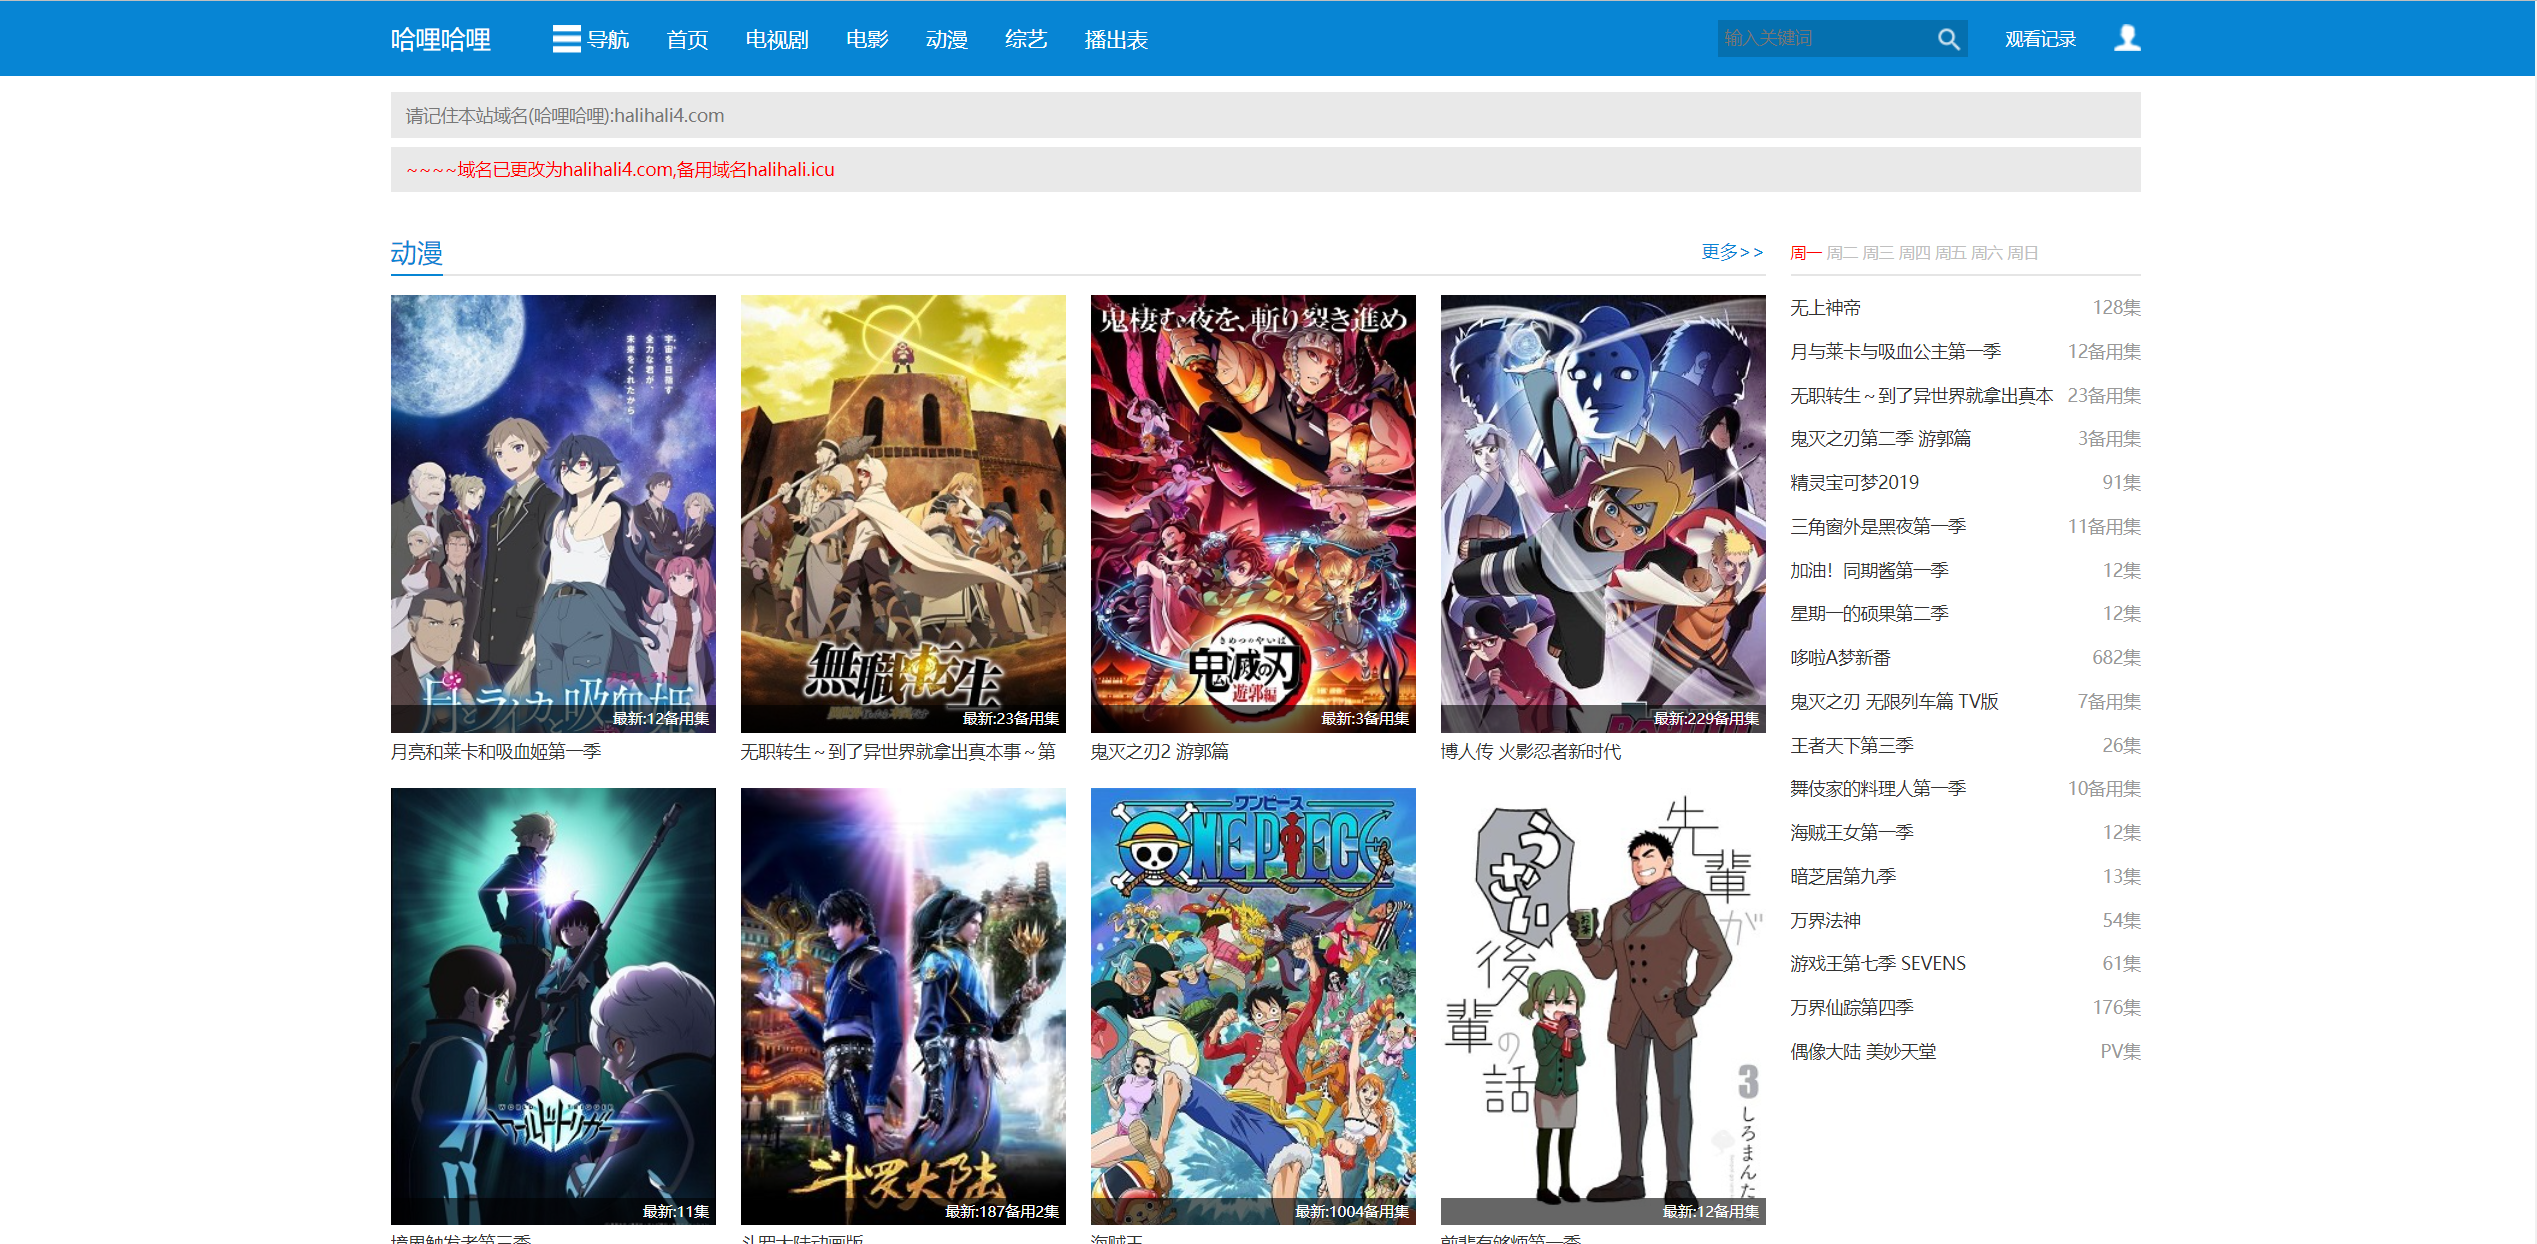Viewport: 2537px width, 1244px height.
Task: Open the user account icon
Action: click(x=2127, y=38)
